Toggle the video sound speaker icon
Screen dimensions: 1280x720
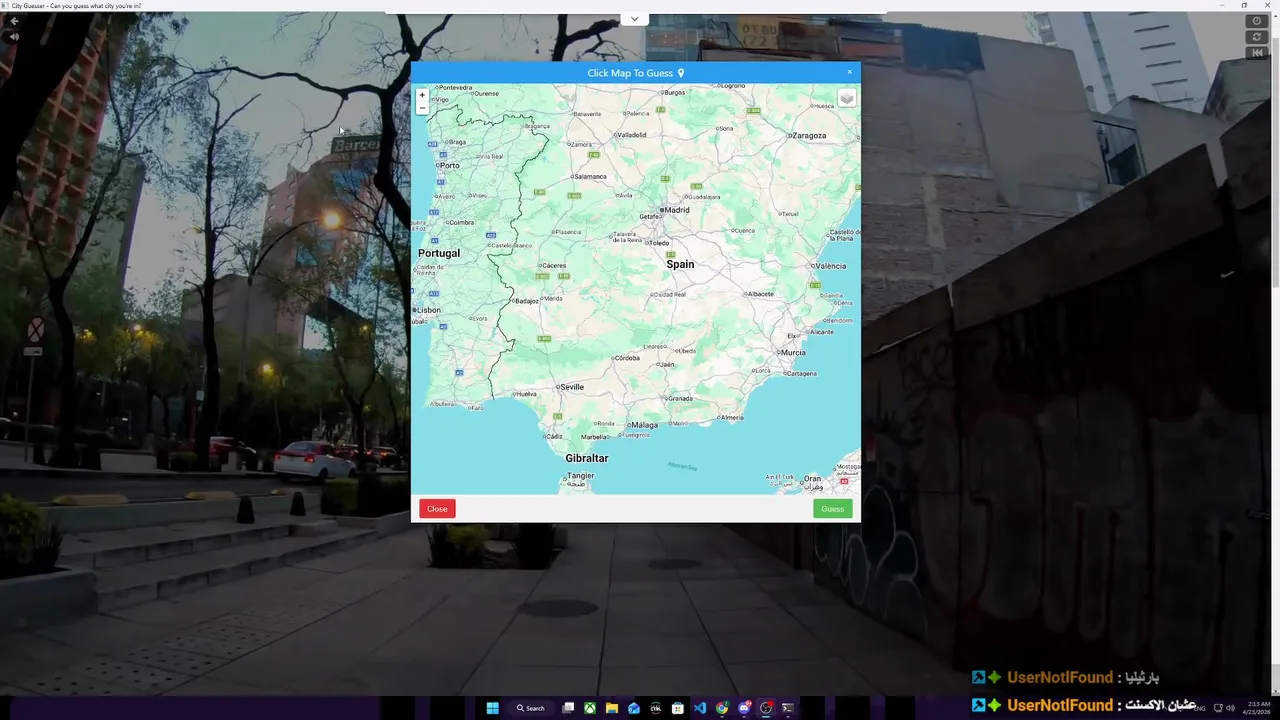[x=14, y=37]
